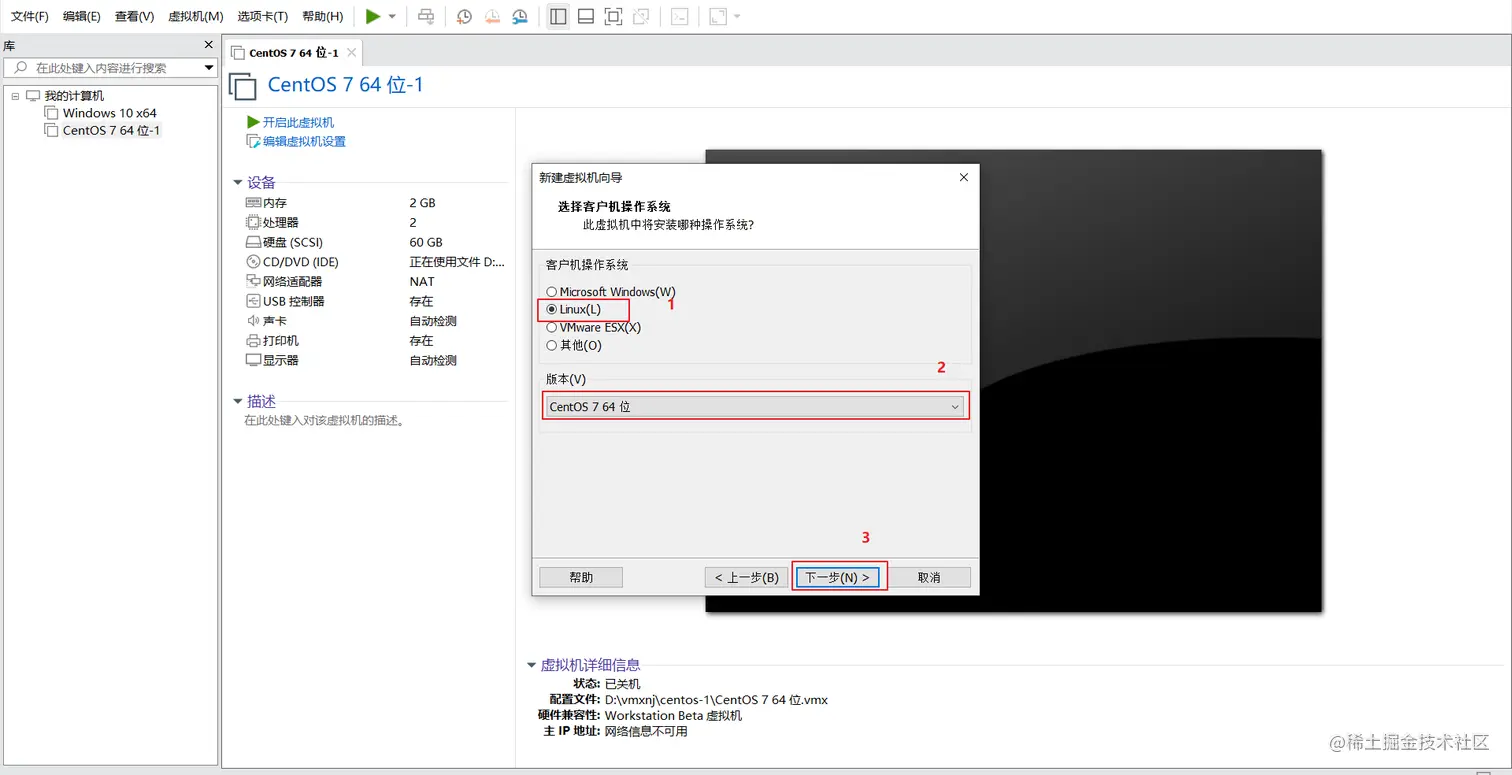Click the stretch guest display icon

[717, 16]
